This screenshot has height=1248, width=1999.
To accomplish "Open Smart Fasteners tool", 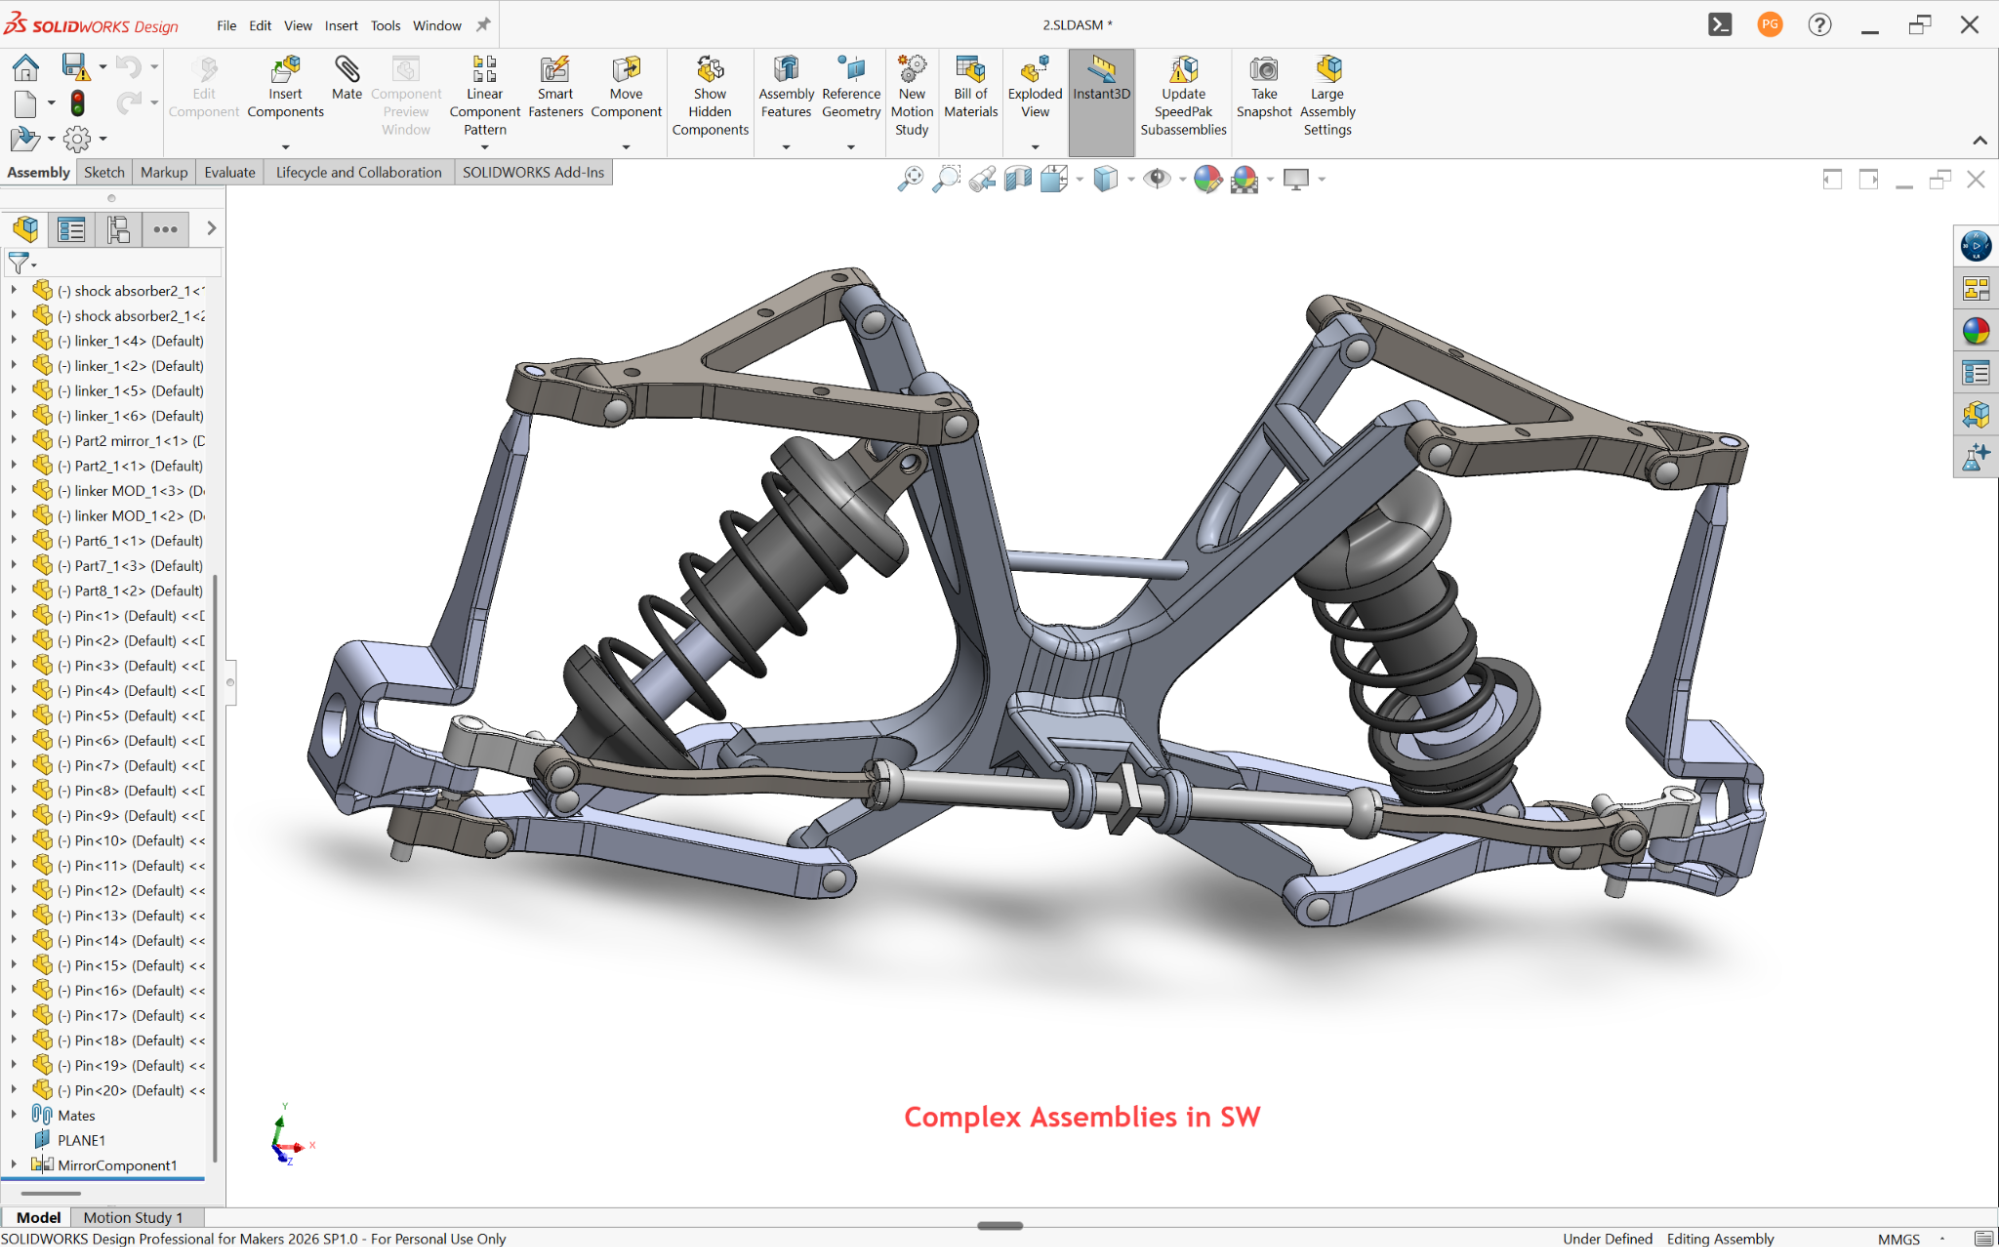I will click(555, 86).
